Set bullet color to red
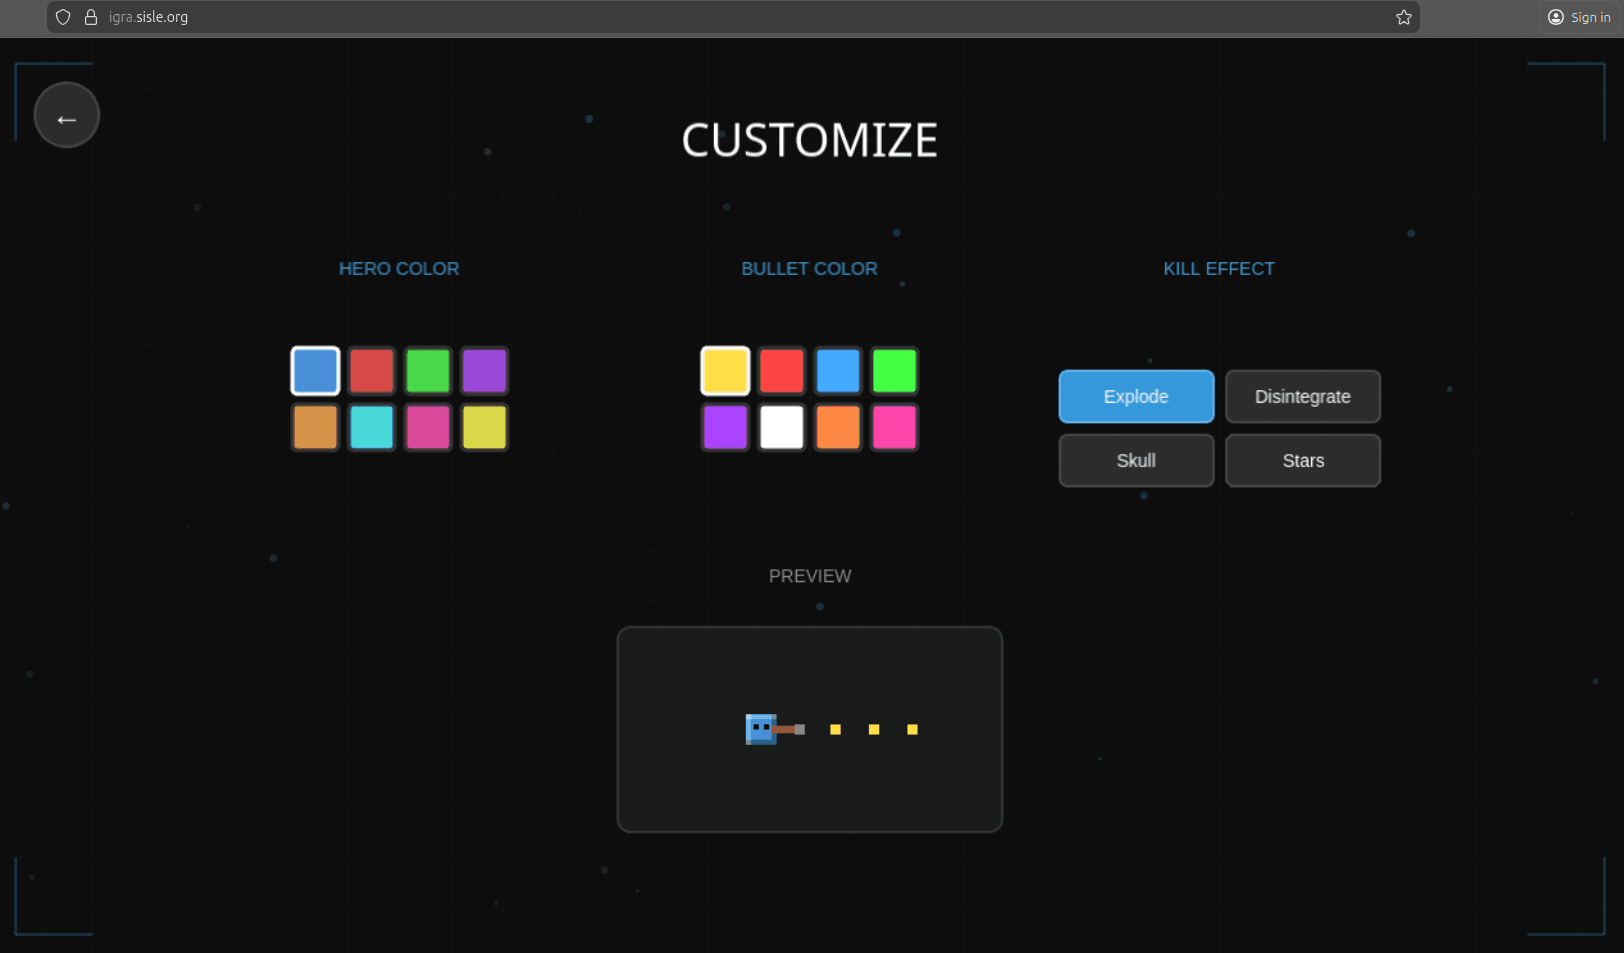The image size is (1624, 953). 781,371
